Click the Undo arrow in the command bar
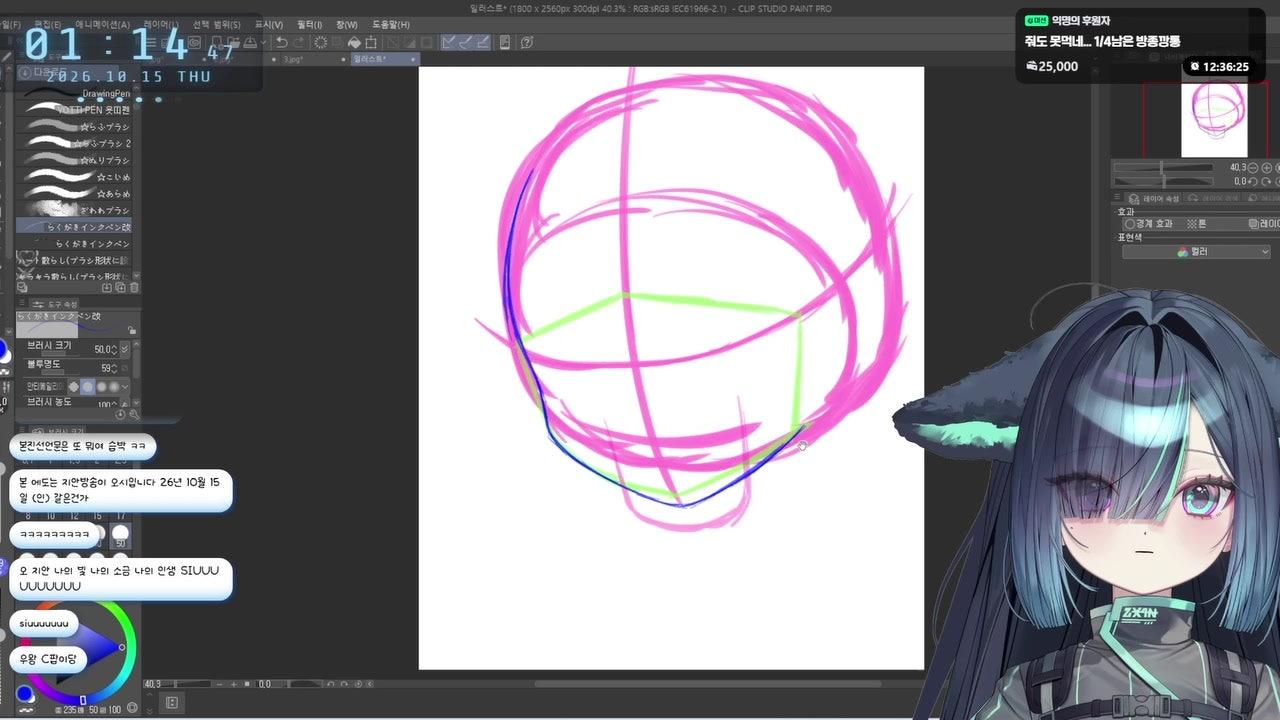This screenshot has width=1280, height=720. pyautogui.click(x=282, y=42)
